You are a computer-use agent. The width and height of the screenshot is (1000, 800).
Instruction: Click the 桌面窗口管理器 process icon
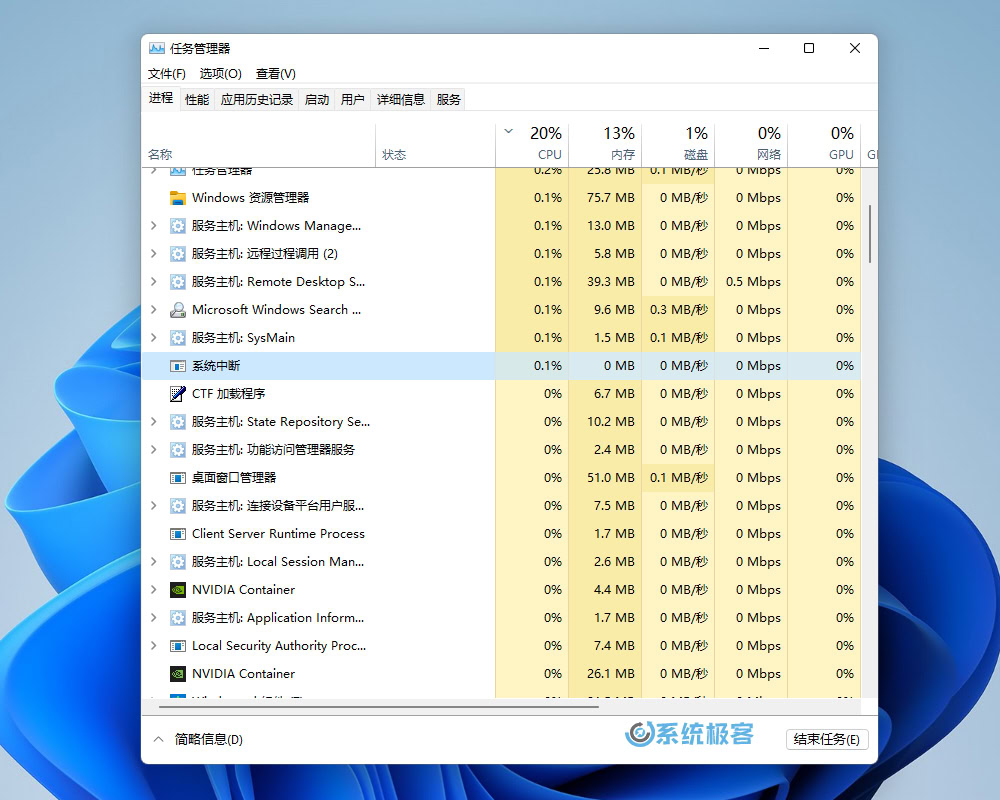pyautogui.click(x=178, y=478)
